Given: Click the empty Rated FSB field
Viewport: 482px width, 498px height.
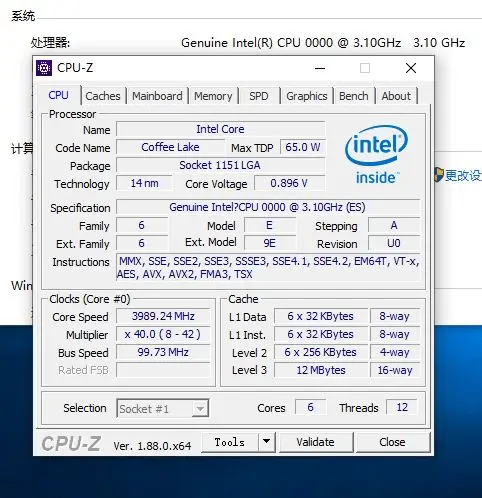Looking at the screenshot, I should (x=163, y=370).
